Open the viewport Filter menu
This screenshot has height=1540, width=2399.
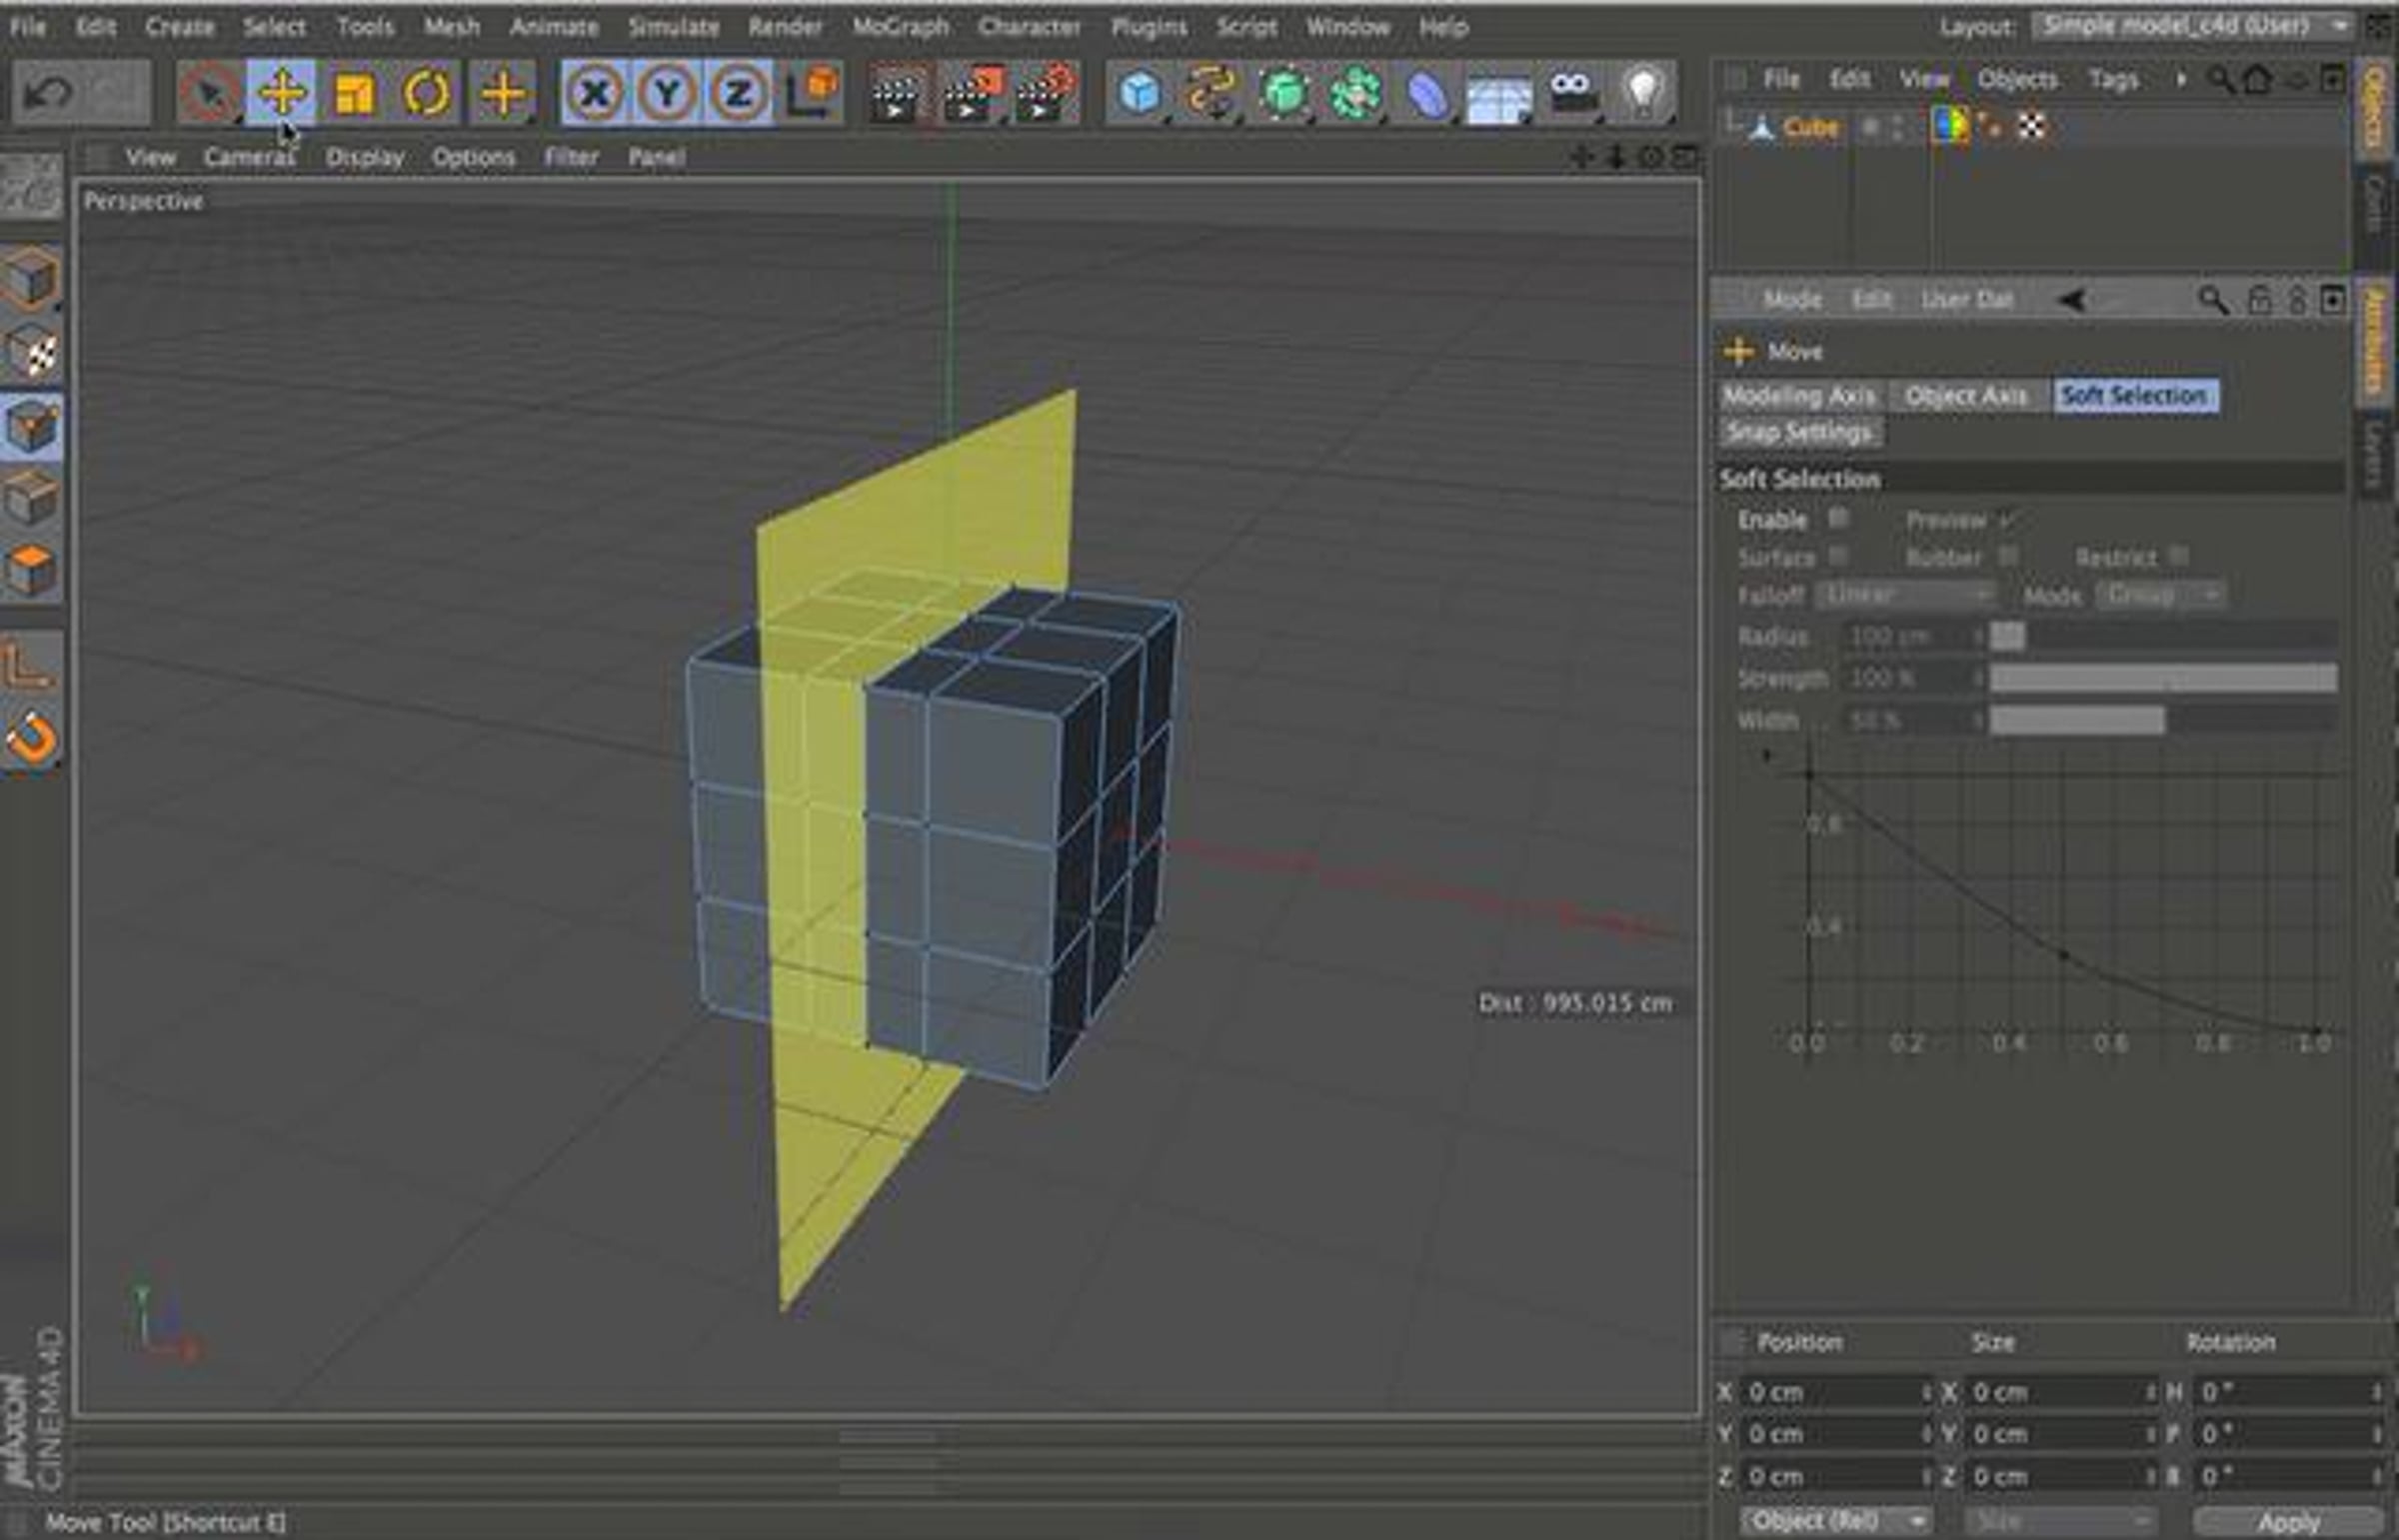[x=571, y=157]
